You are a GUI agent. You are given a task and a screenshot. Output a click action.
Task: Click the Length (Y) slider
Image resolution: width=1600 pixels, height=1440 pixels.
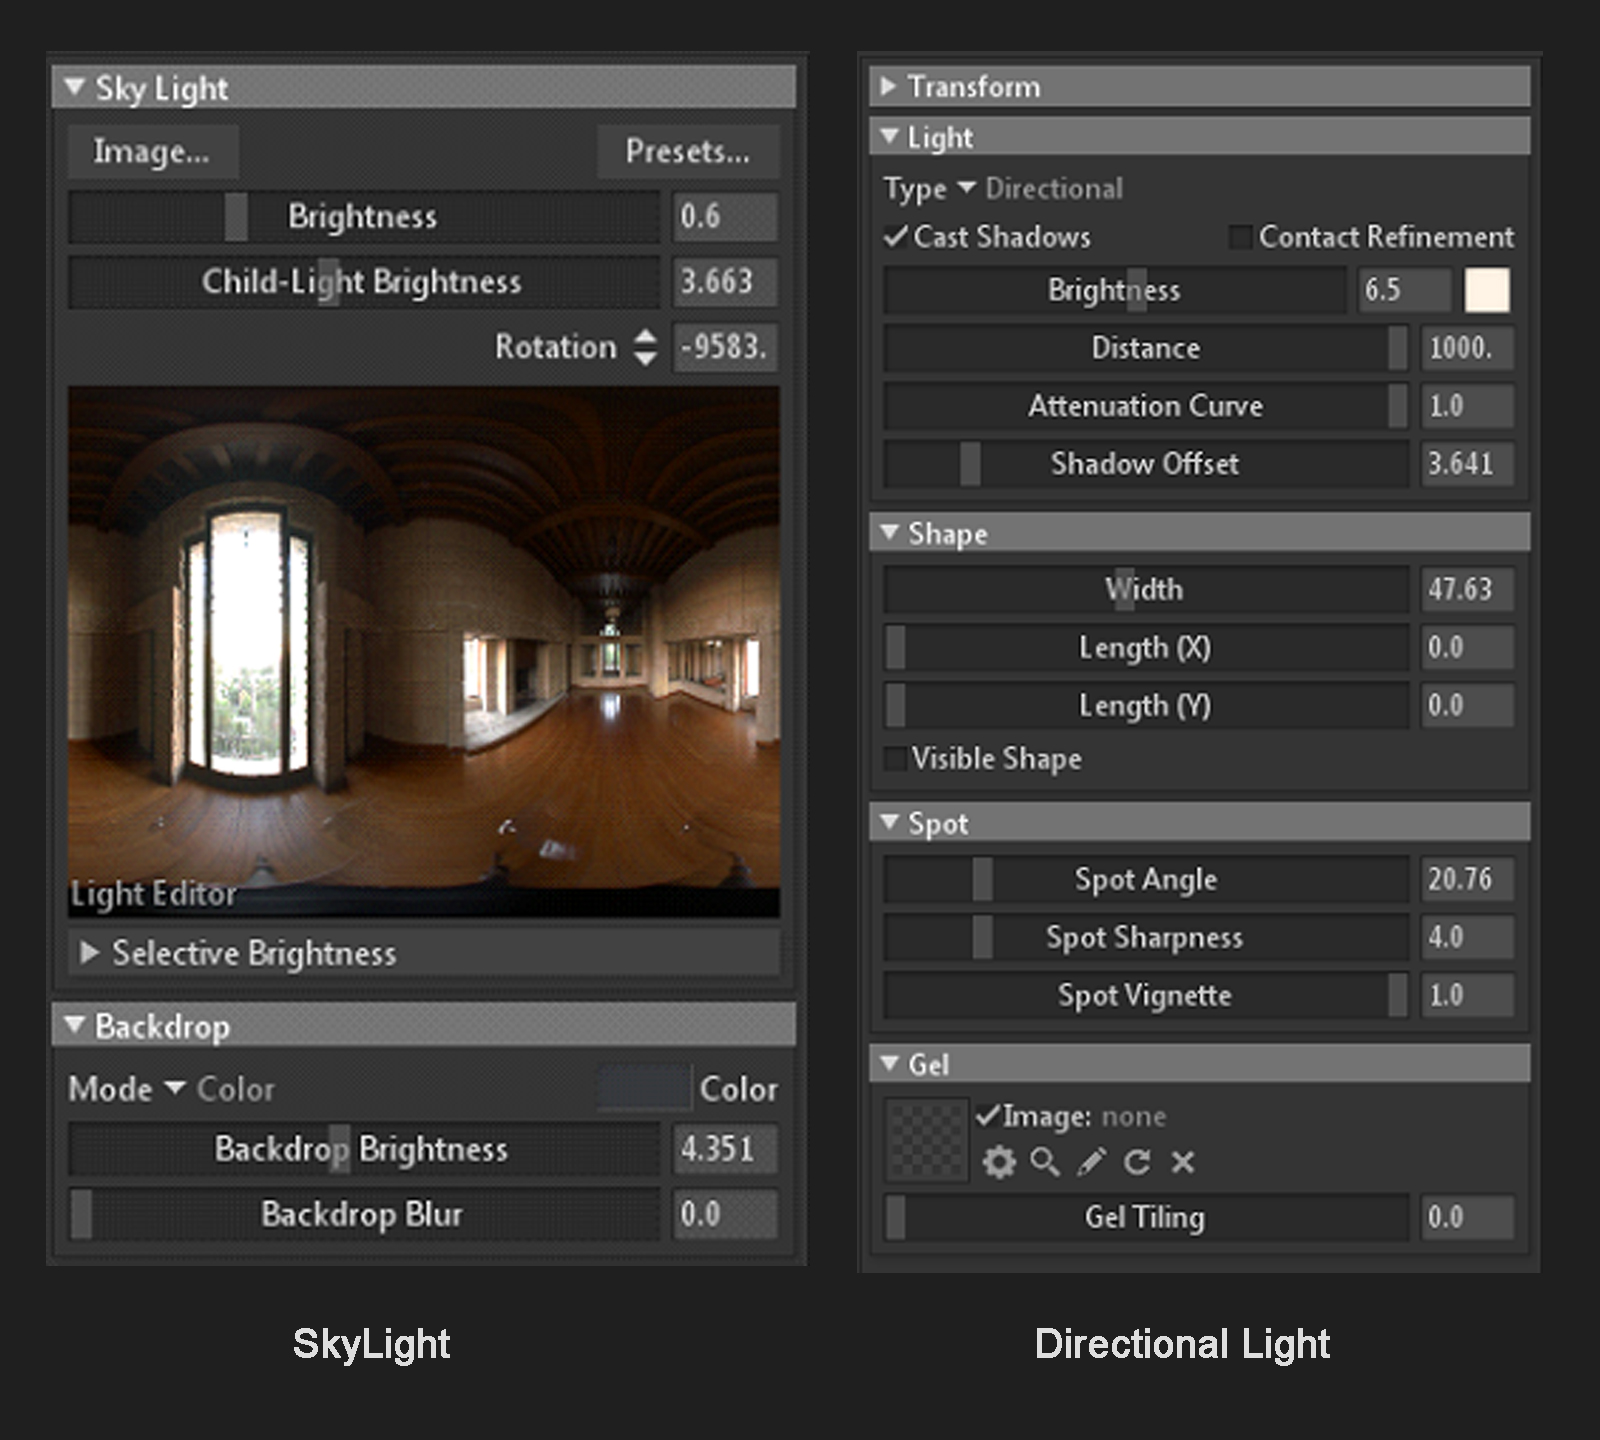tap(1146, 705)
